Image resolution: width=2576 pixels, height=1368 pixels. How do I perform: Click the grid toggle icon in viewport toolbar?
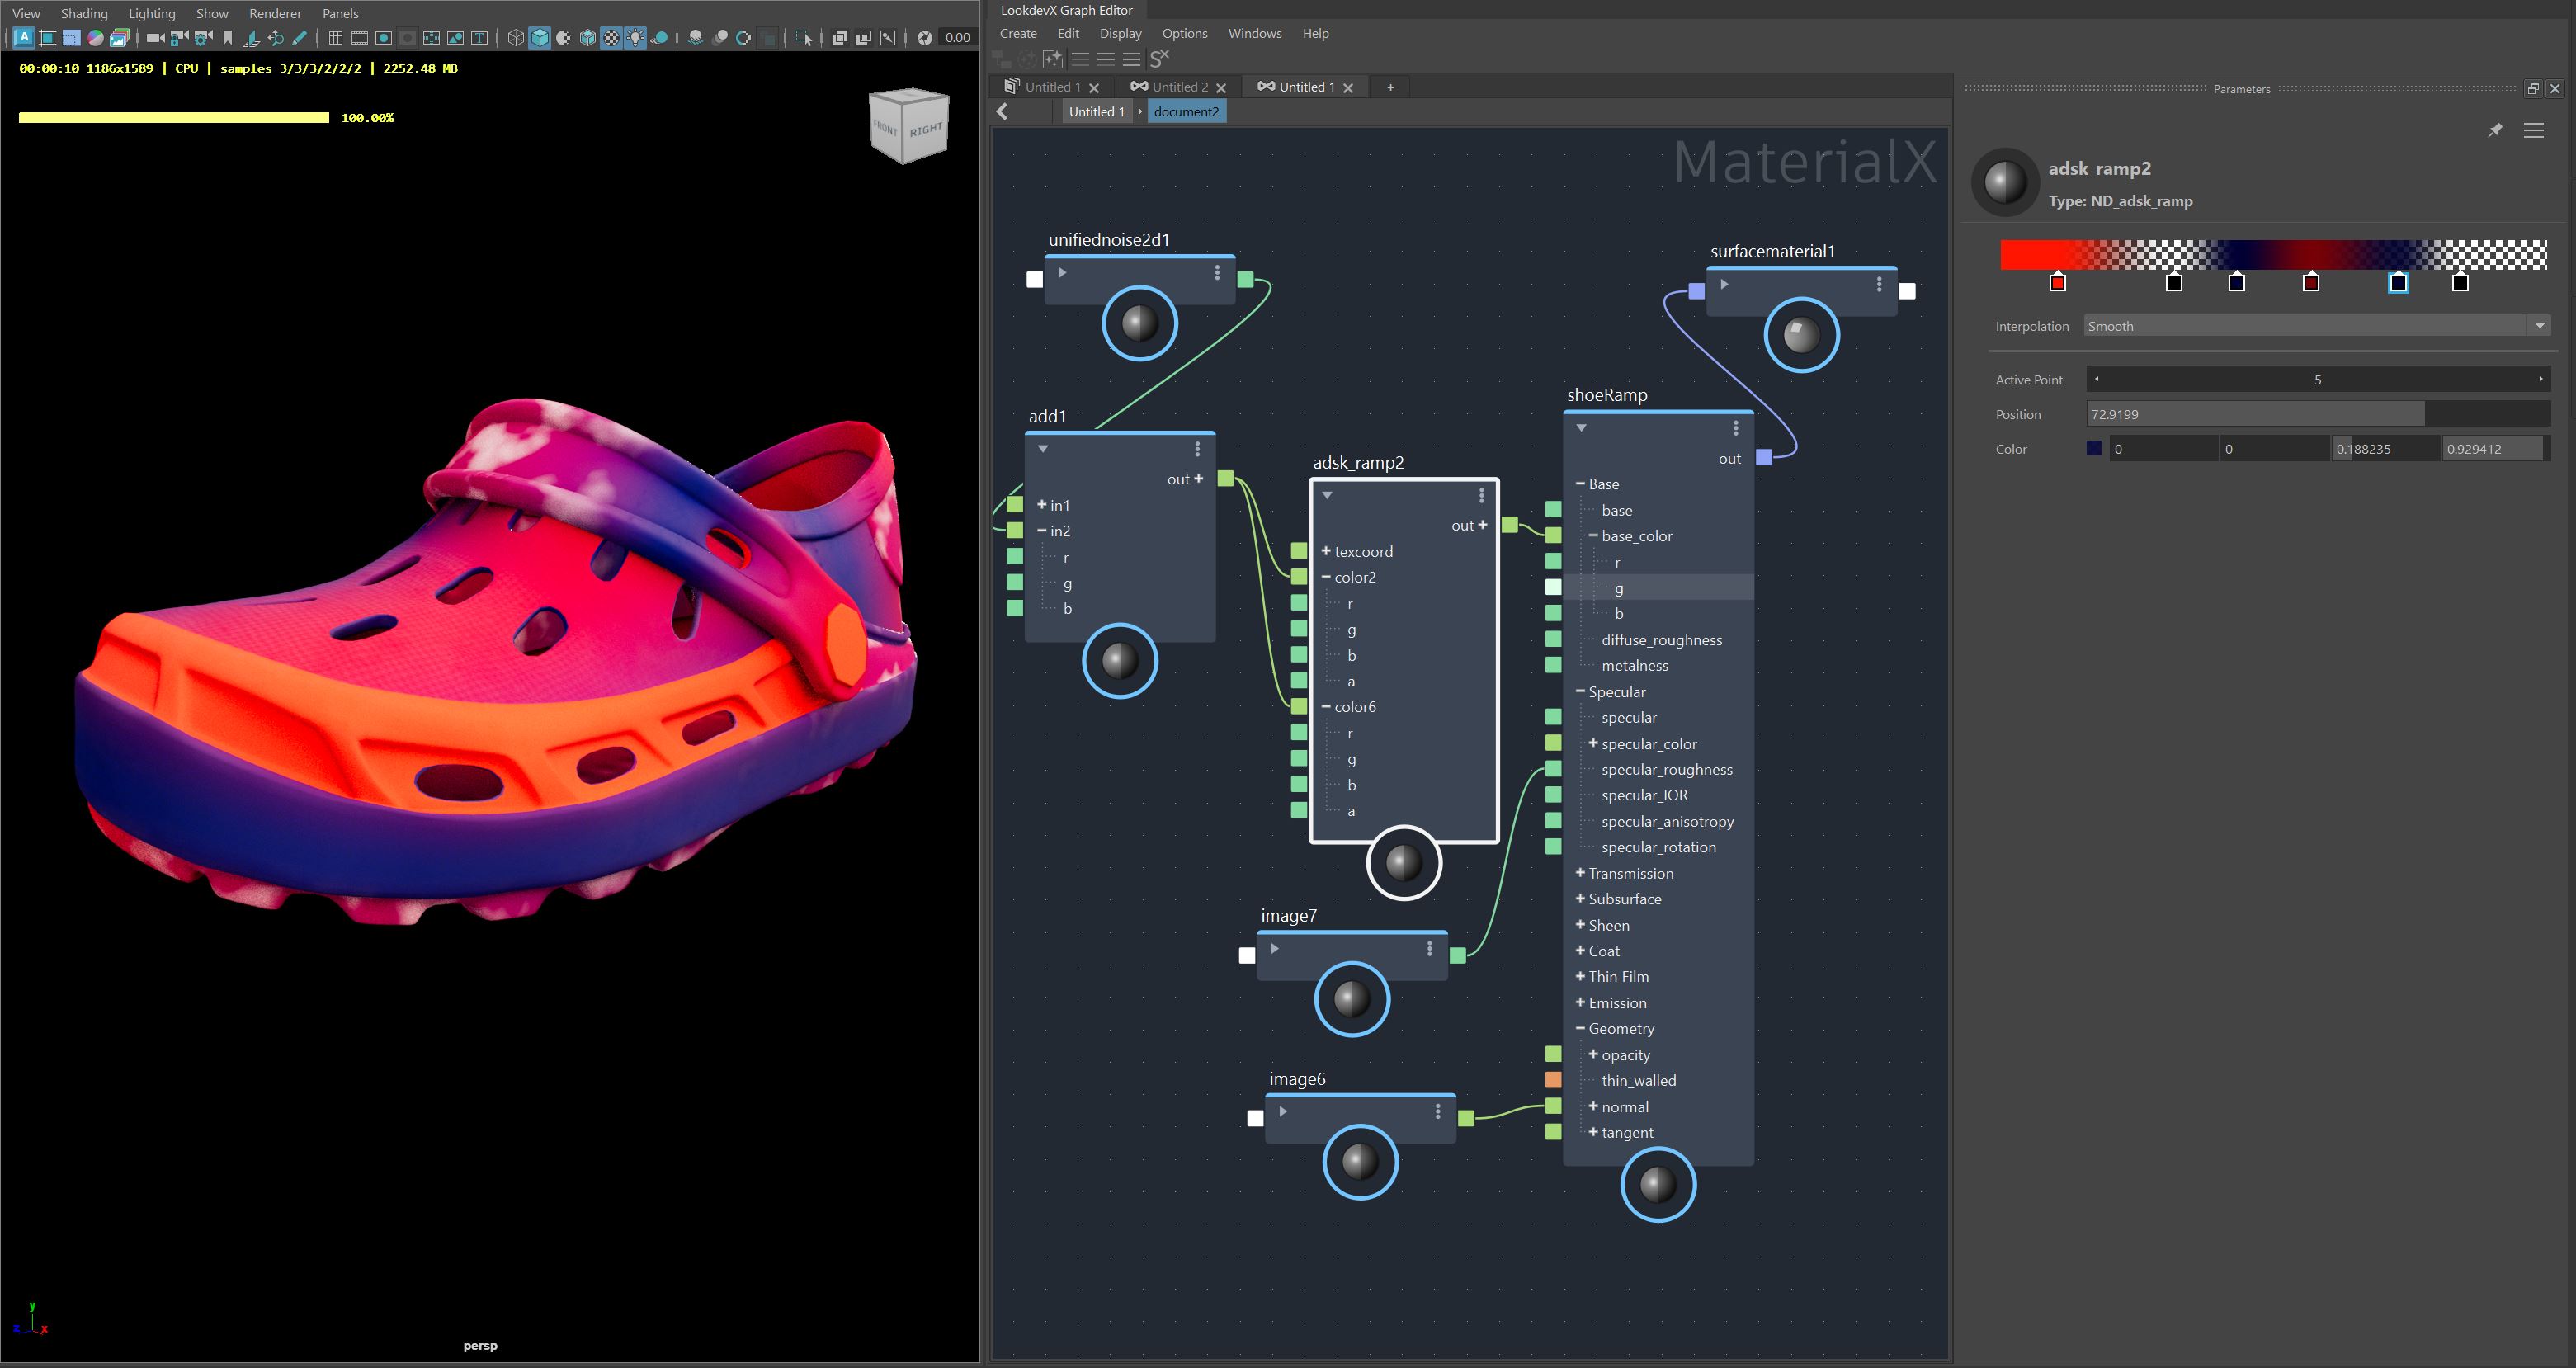point(336,38)
